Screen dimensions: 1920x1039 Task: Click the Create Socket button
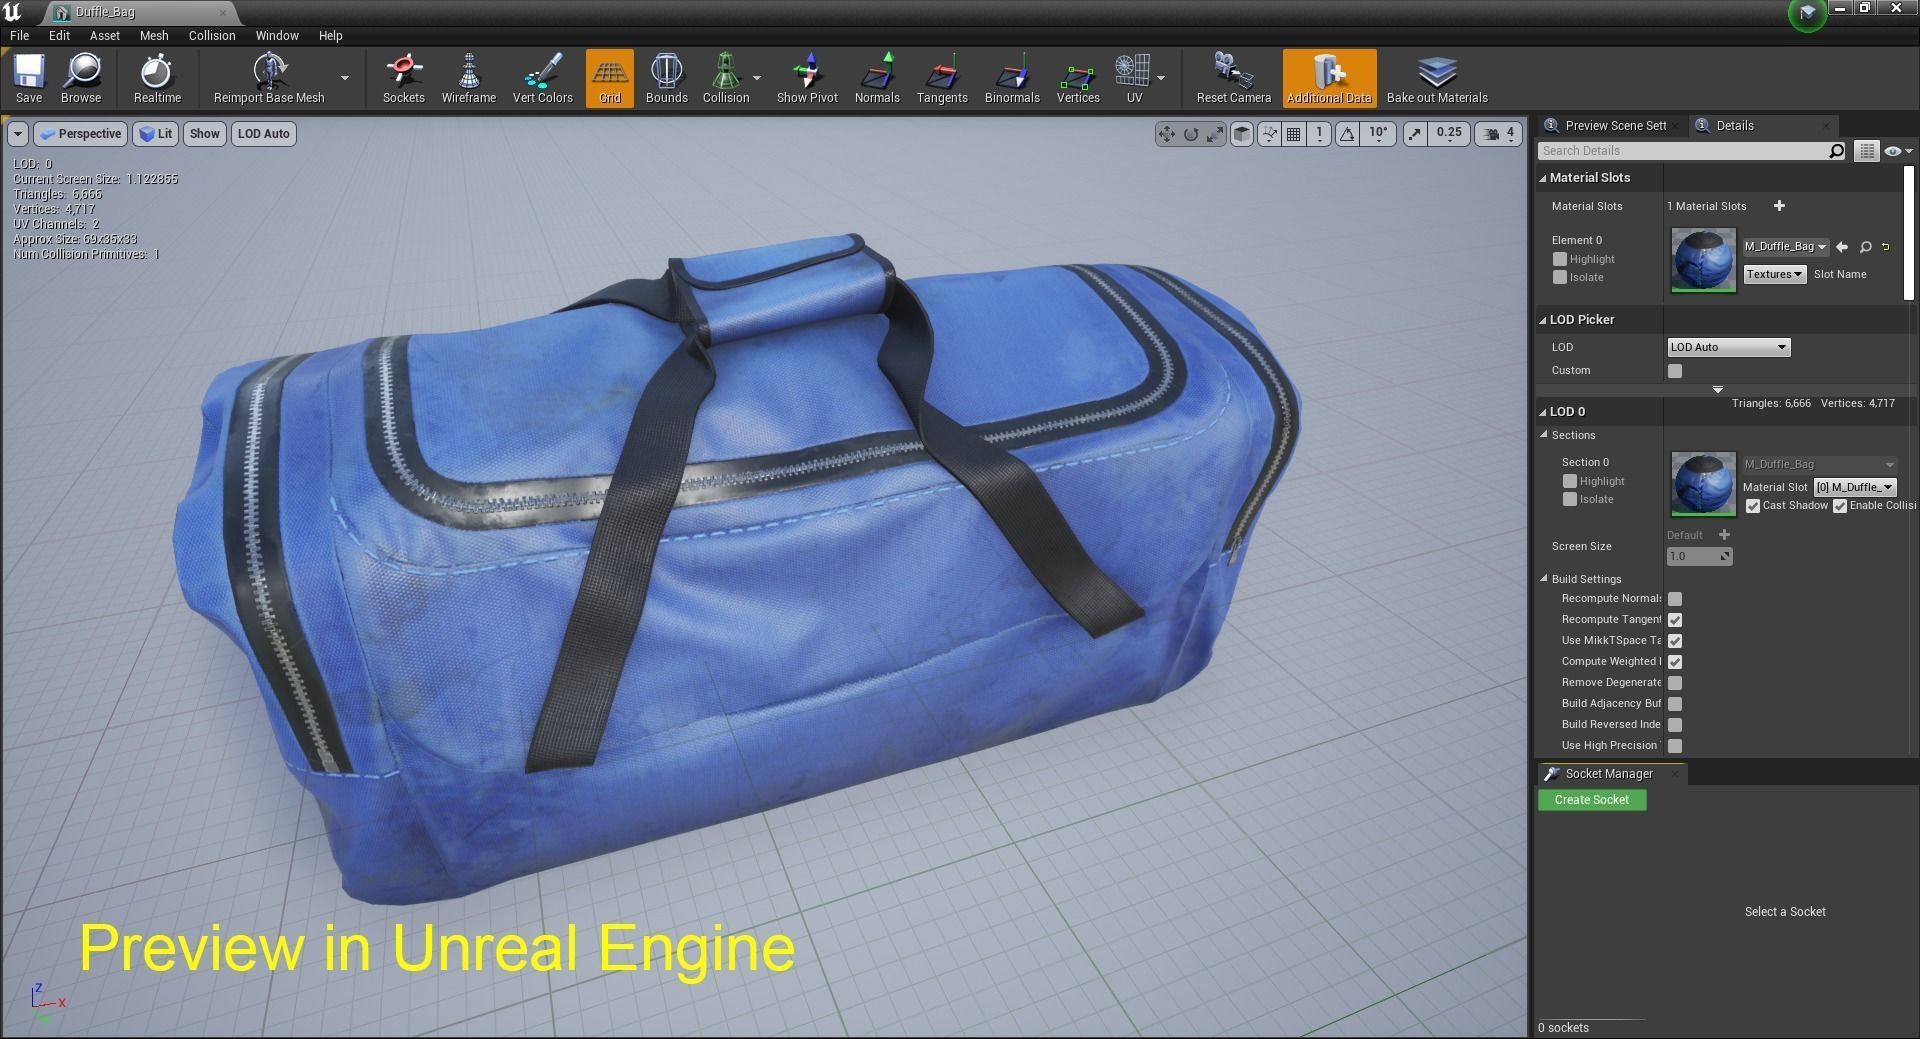(1592, 800)
